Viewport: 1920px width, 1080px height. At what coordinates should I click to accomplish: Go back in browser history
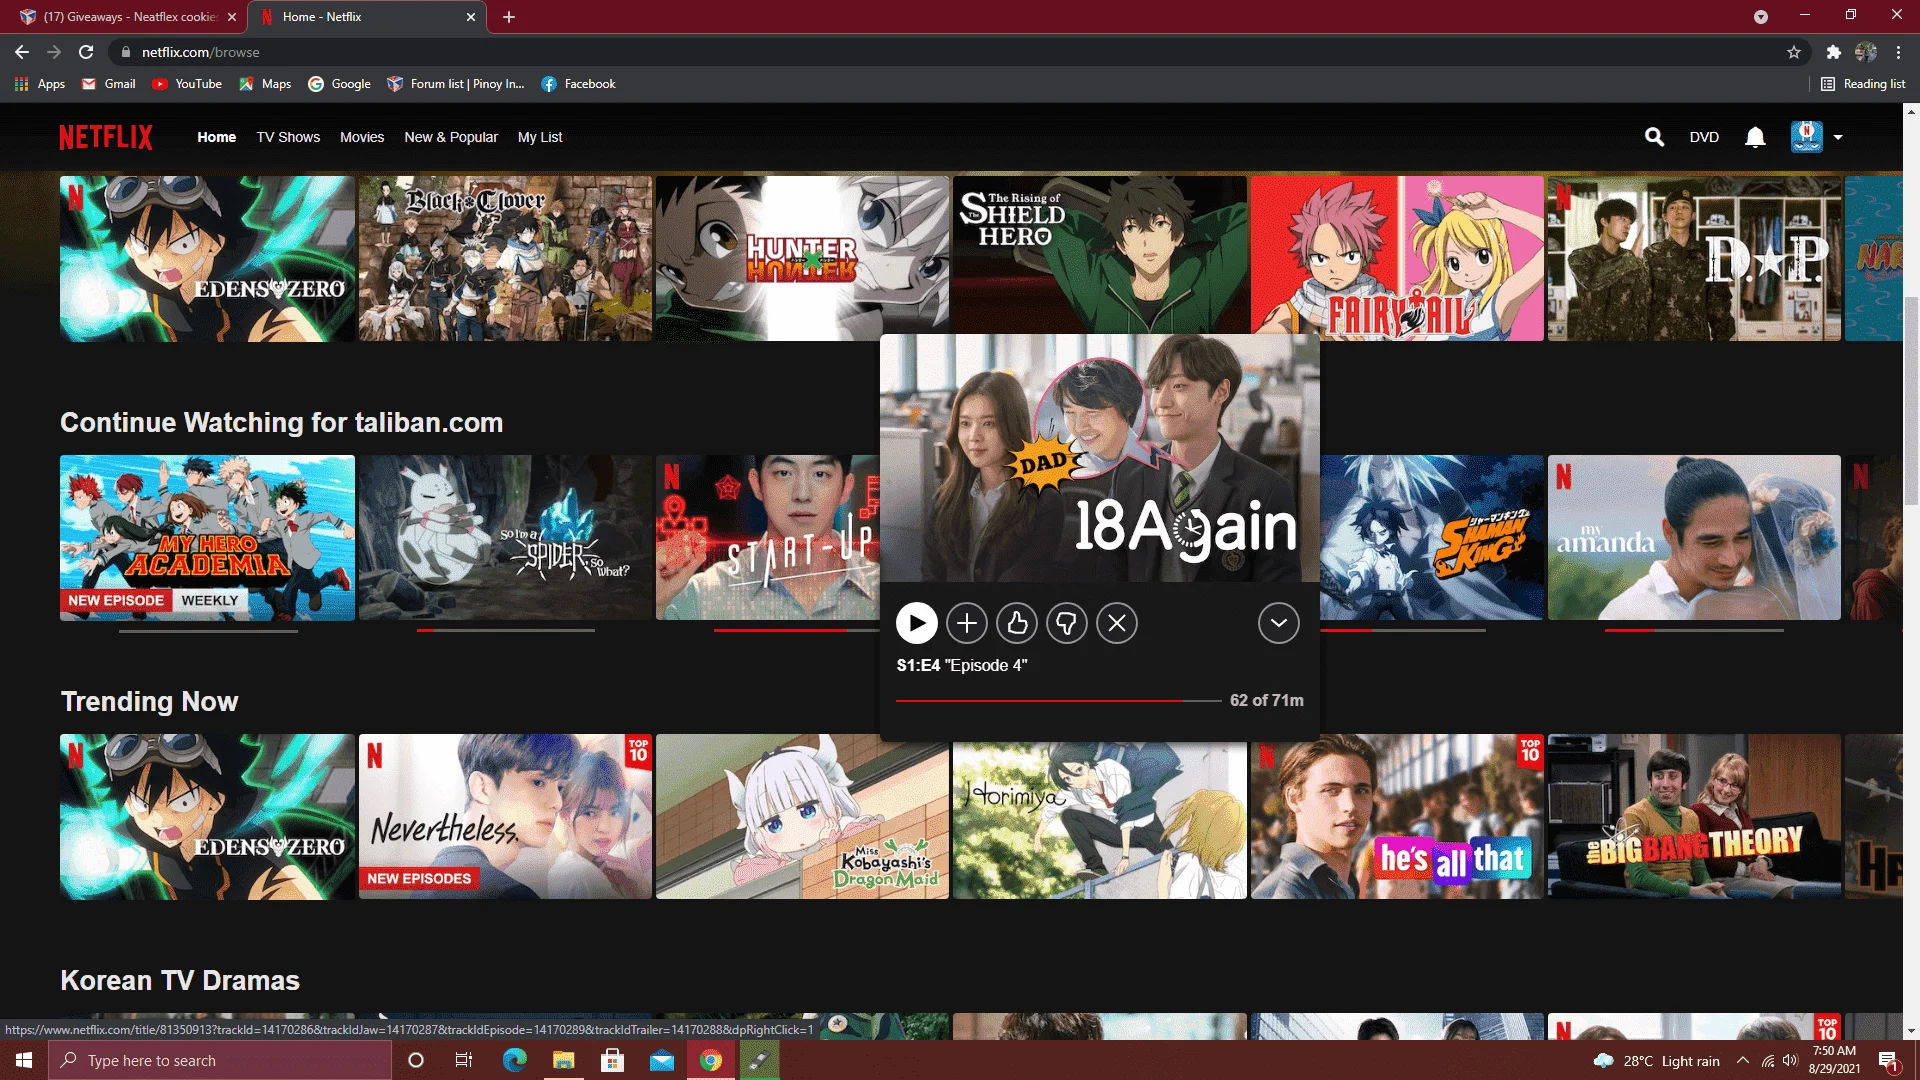point(22,52)
